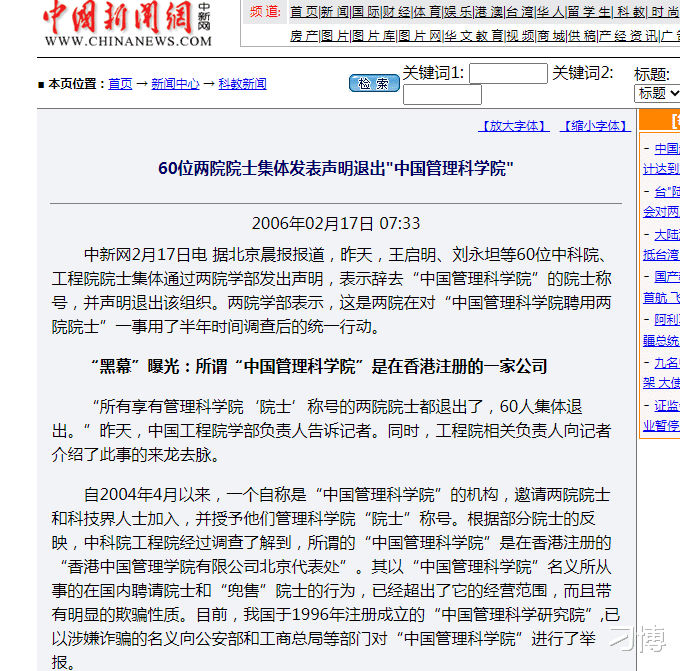This screenshot has width=680, height=671.
Task: Go to the 财经 channel
Action: coord(396,12)
